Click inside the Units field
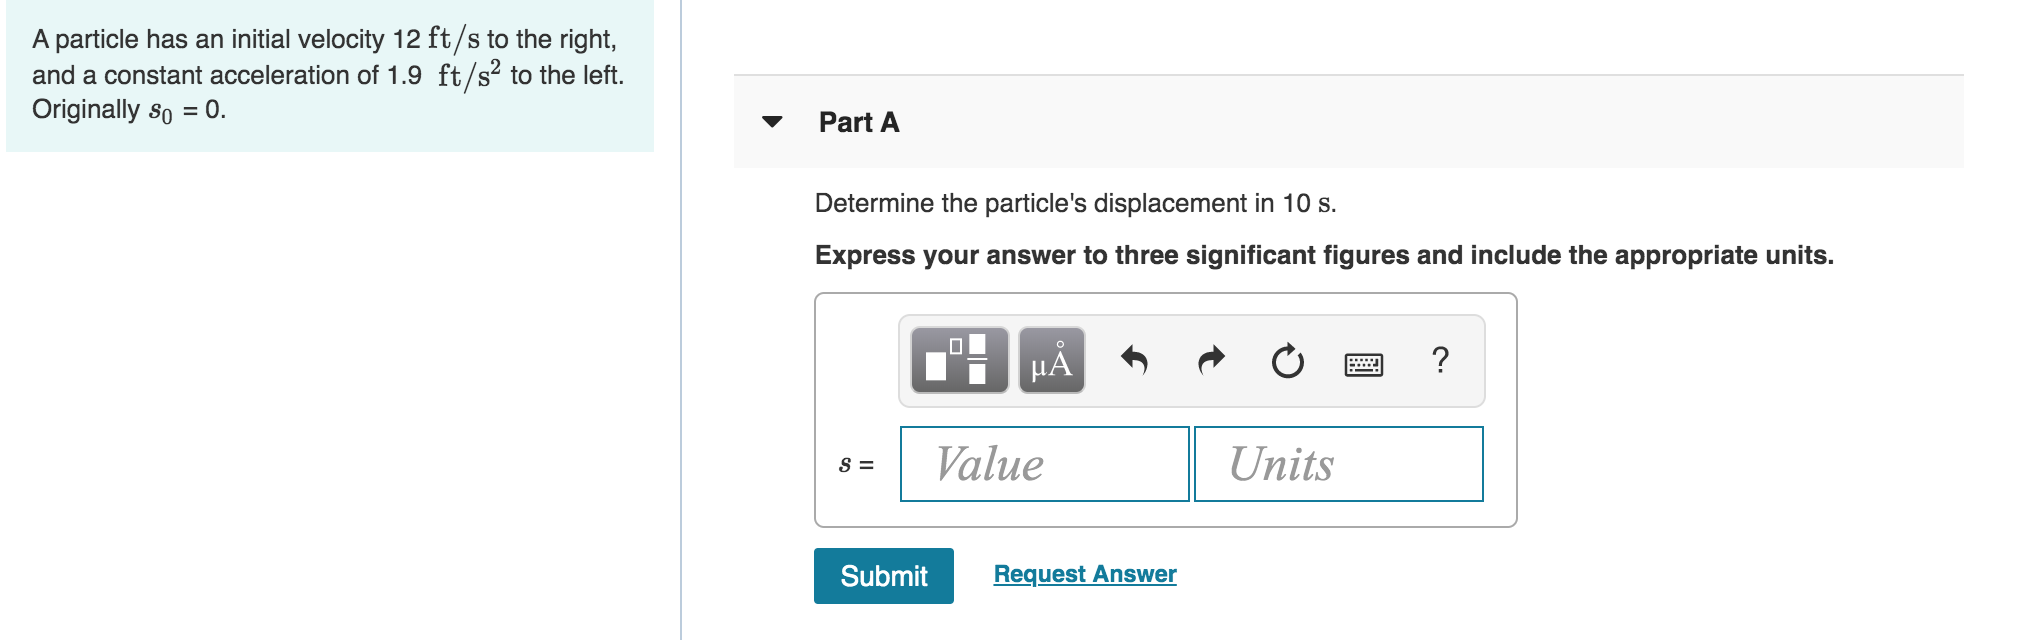Viewport: 2022px width, 640px height. coord(1337,463)
